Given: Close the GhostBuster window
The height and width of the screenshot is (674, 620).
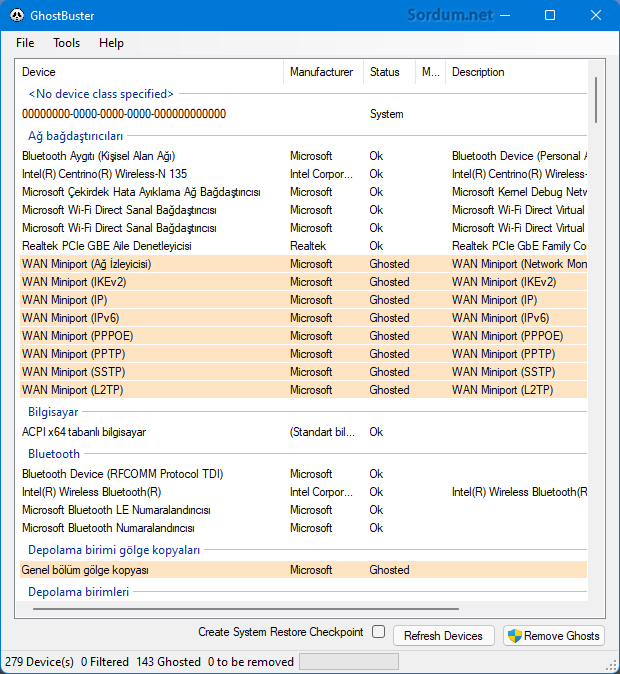Looking at the screenshot, I should pyautogui.click(x=595, y=15).
